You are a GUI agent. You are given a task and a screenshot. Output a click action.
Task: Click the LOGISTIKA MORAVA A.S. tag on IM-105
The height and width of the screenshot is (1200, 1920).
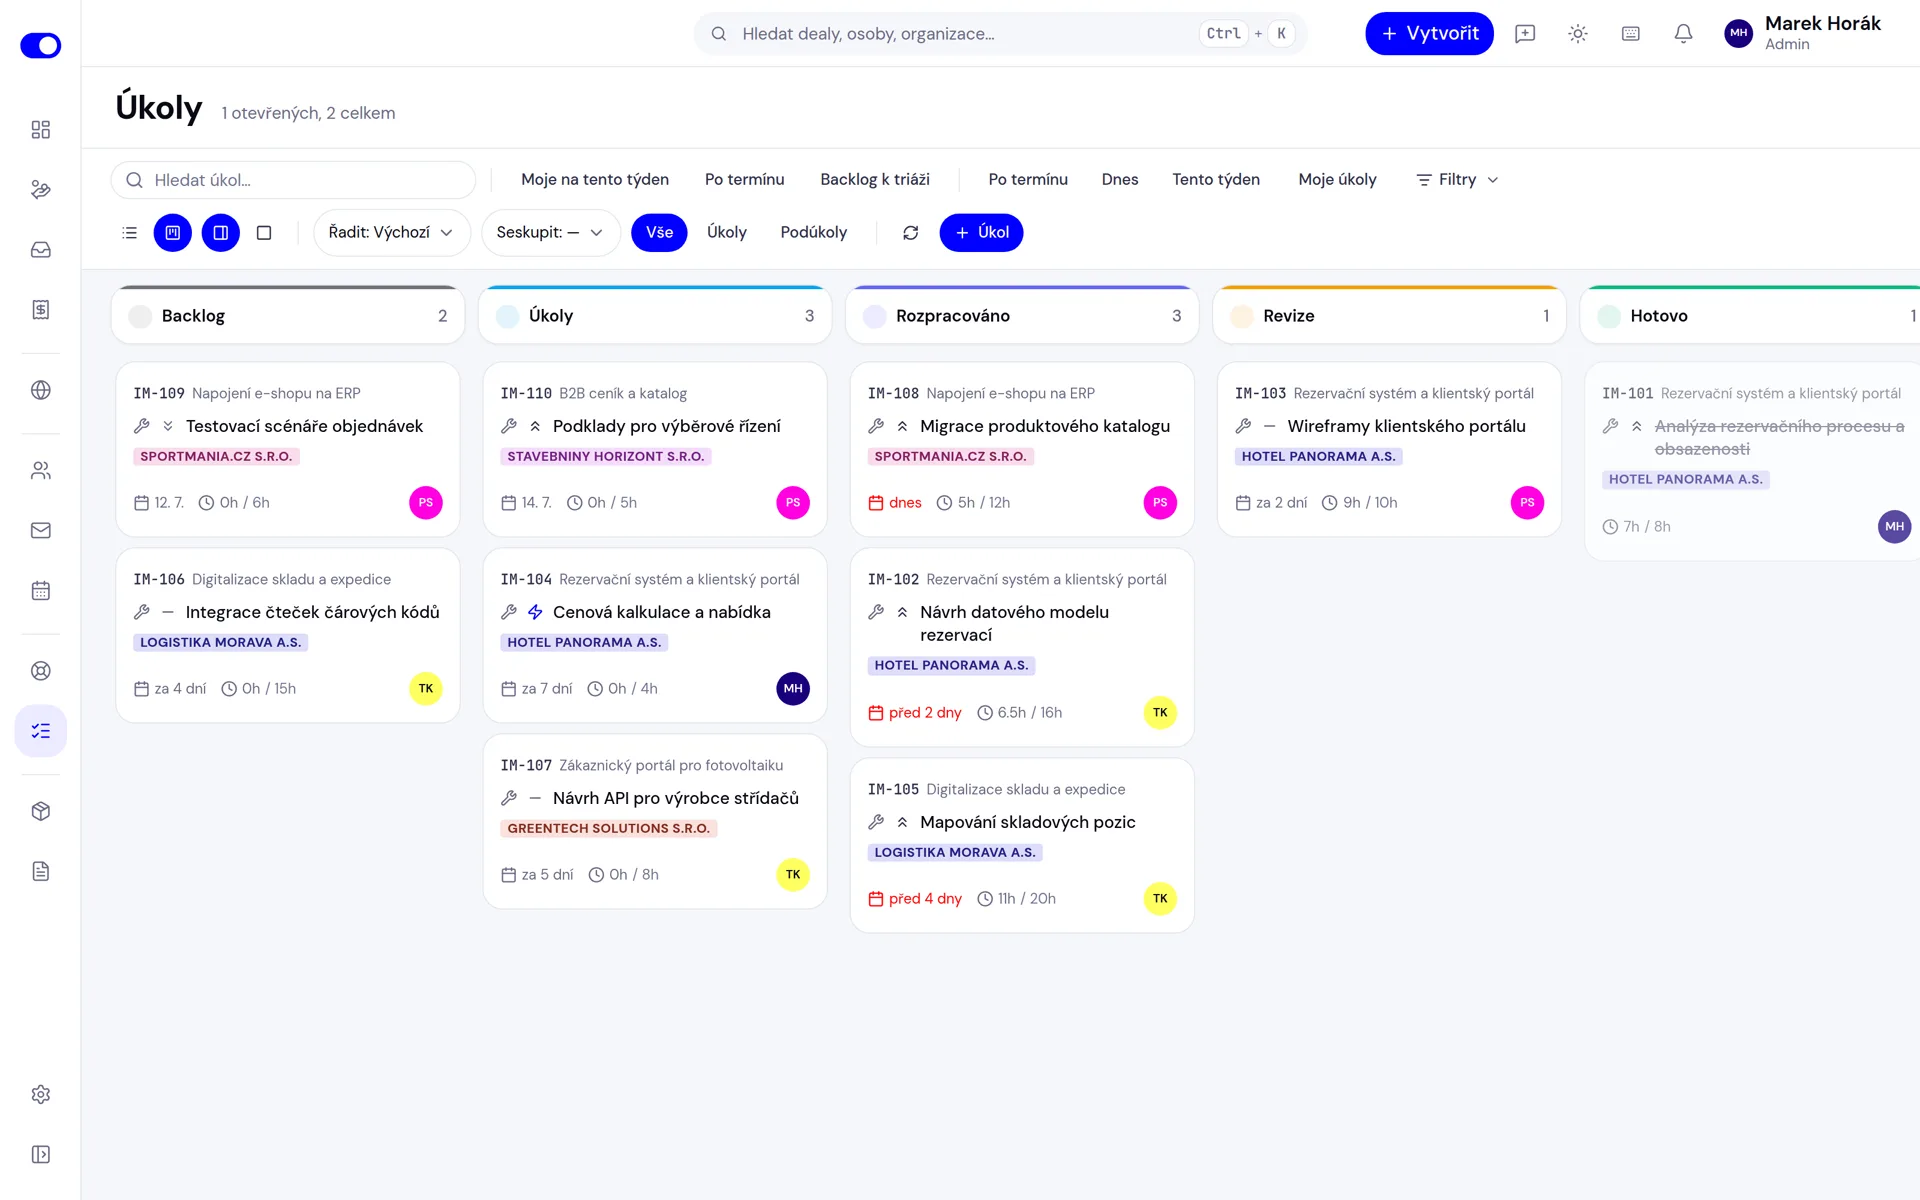[x=954, y=853]
